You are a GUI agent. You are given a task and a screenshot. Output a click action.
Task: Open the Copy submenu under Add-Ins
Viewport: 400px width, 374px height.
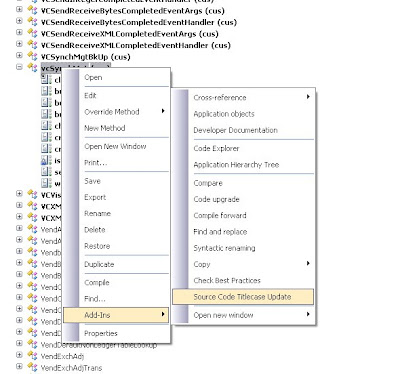pos(243,264)
